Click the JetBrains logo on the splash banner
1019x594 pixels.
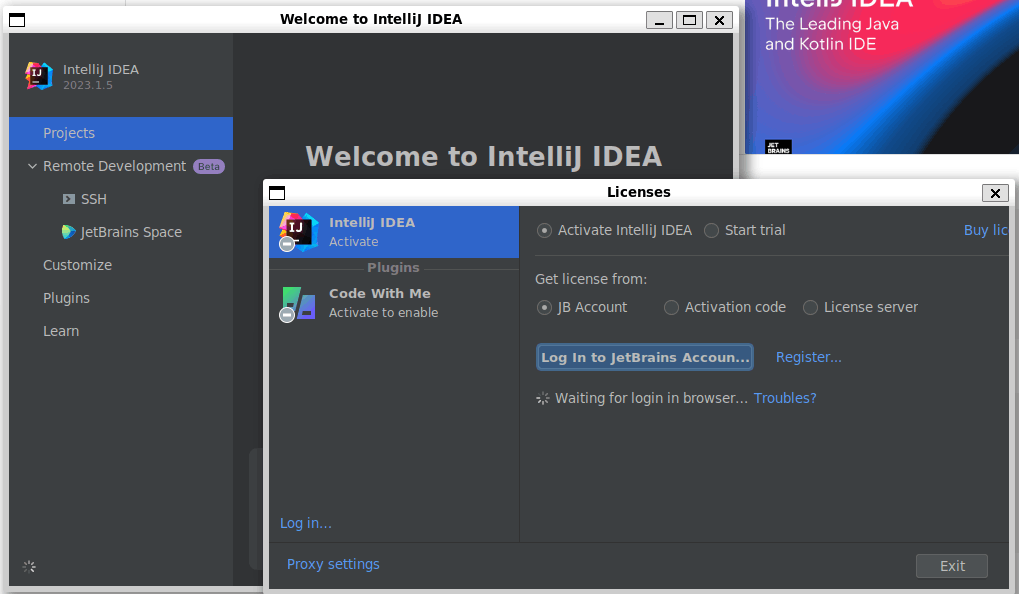tap(778, 147)
